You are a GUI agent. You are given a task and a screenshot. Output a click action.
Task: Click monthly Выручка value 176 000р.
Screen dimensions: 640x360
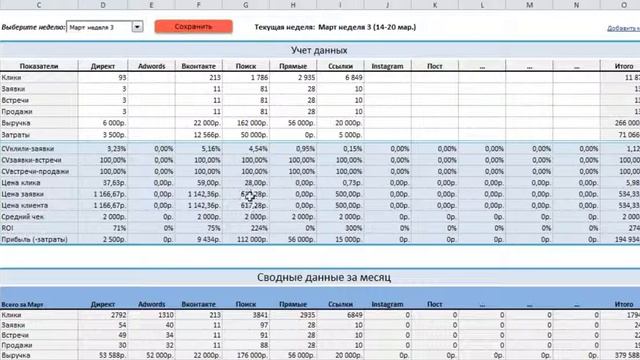[246, 356]
